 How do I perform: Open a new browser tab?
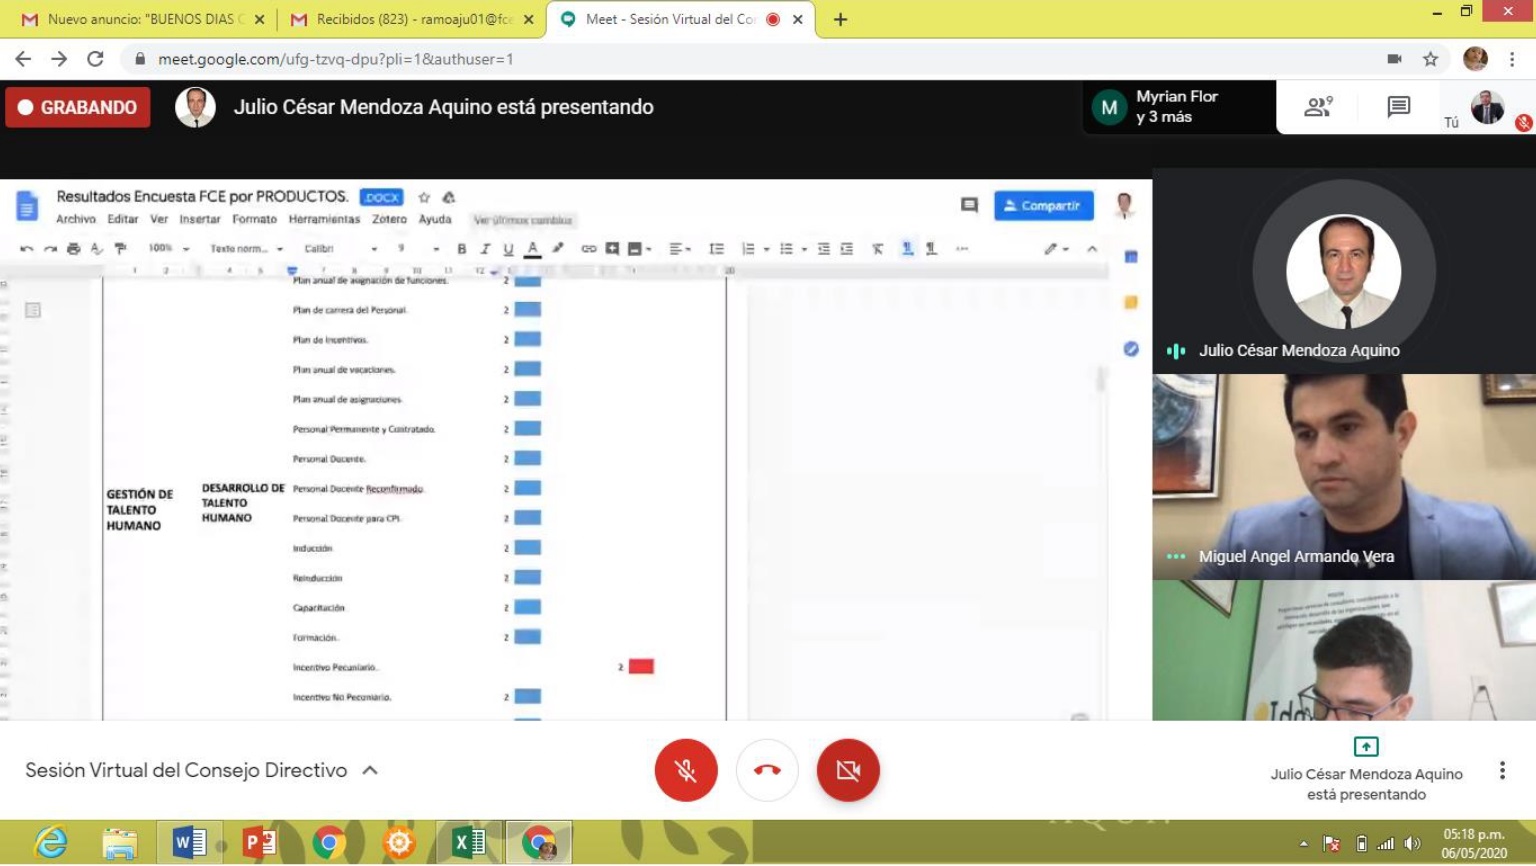point(840,19)
